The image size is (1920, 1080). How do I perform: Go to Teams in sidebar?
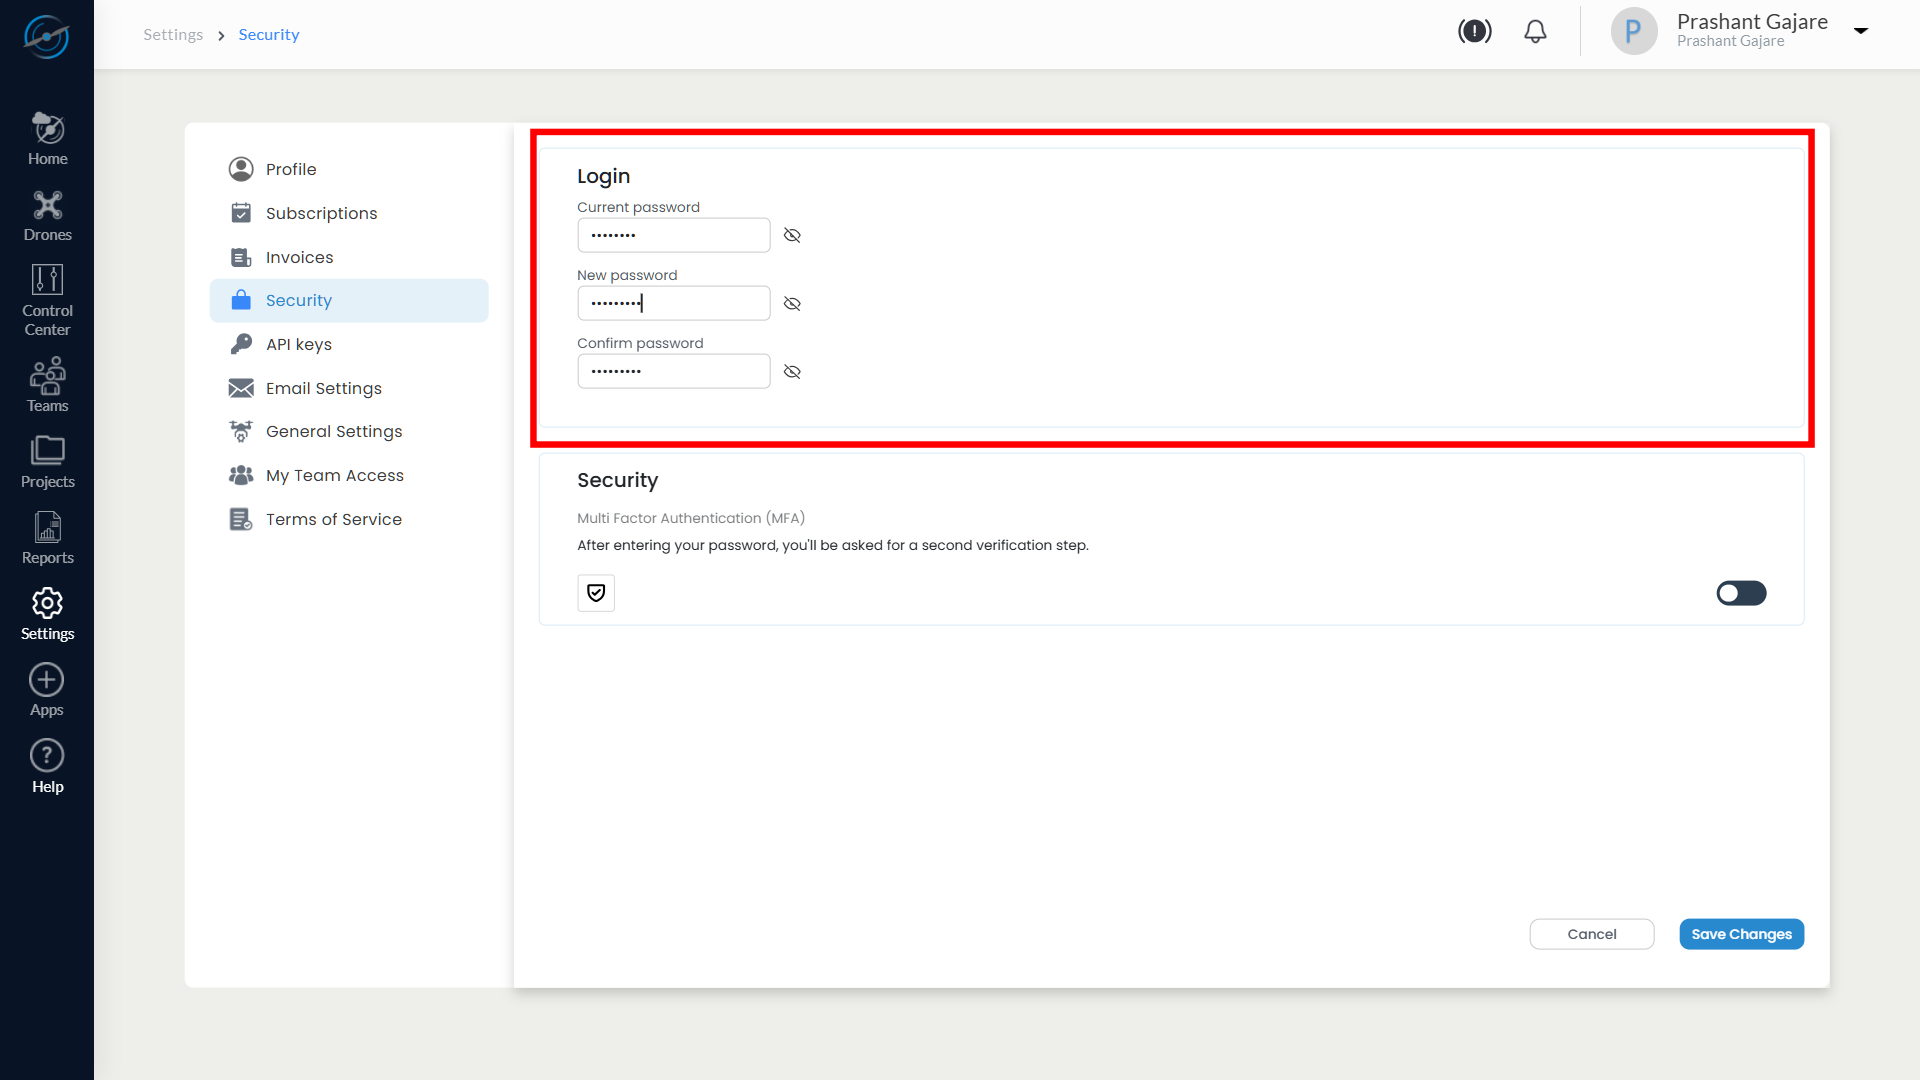click(47, 385)
